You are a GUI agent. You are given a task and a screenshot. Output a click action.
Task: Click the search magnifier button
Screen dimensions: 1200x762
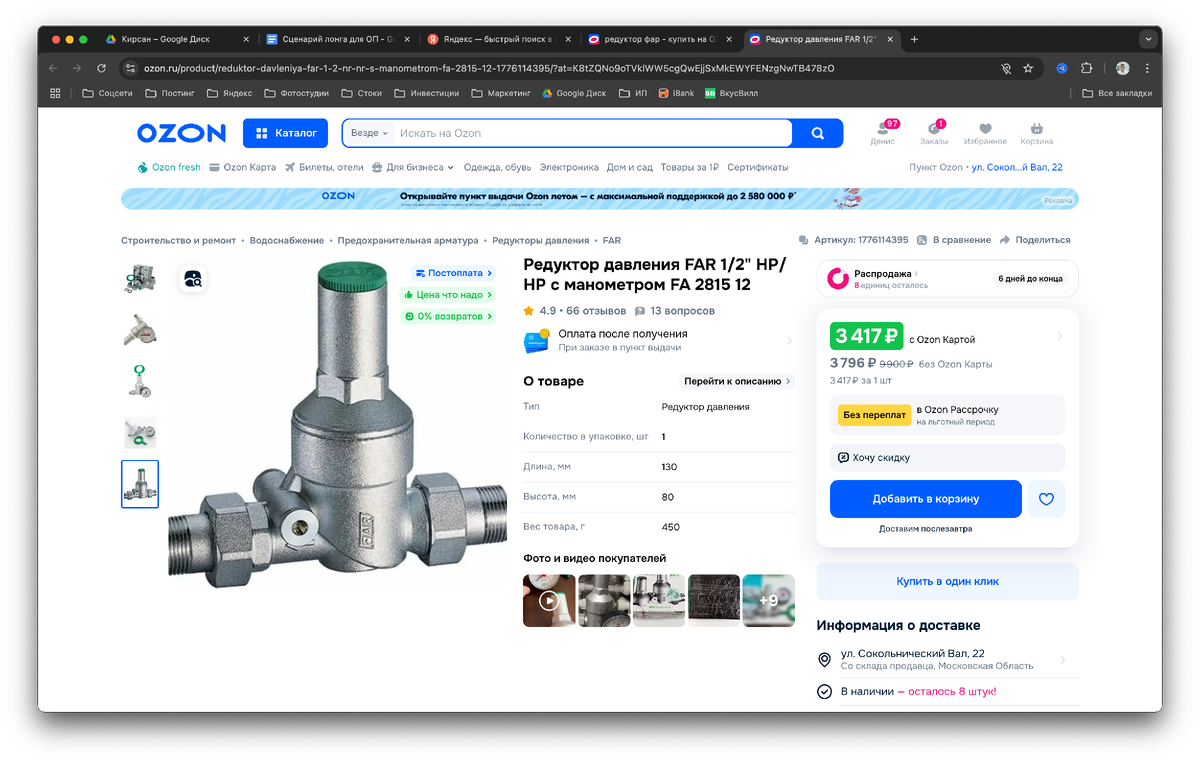click(818, 133)
